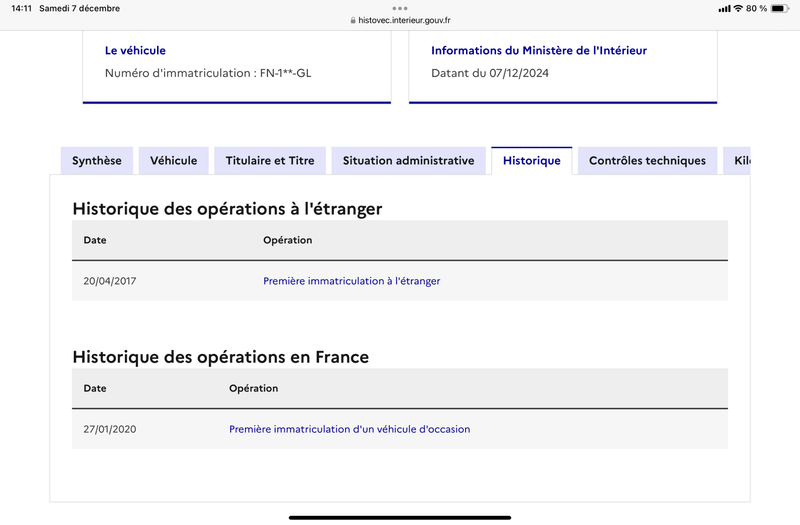Open the Synthèse tab
The width and height of the screenshot is (800, 525).
click(97, 161)
